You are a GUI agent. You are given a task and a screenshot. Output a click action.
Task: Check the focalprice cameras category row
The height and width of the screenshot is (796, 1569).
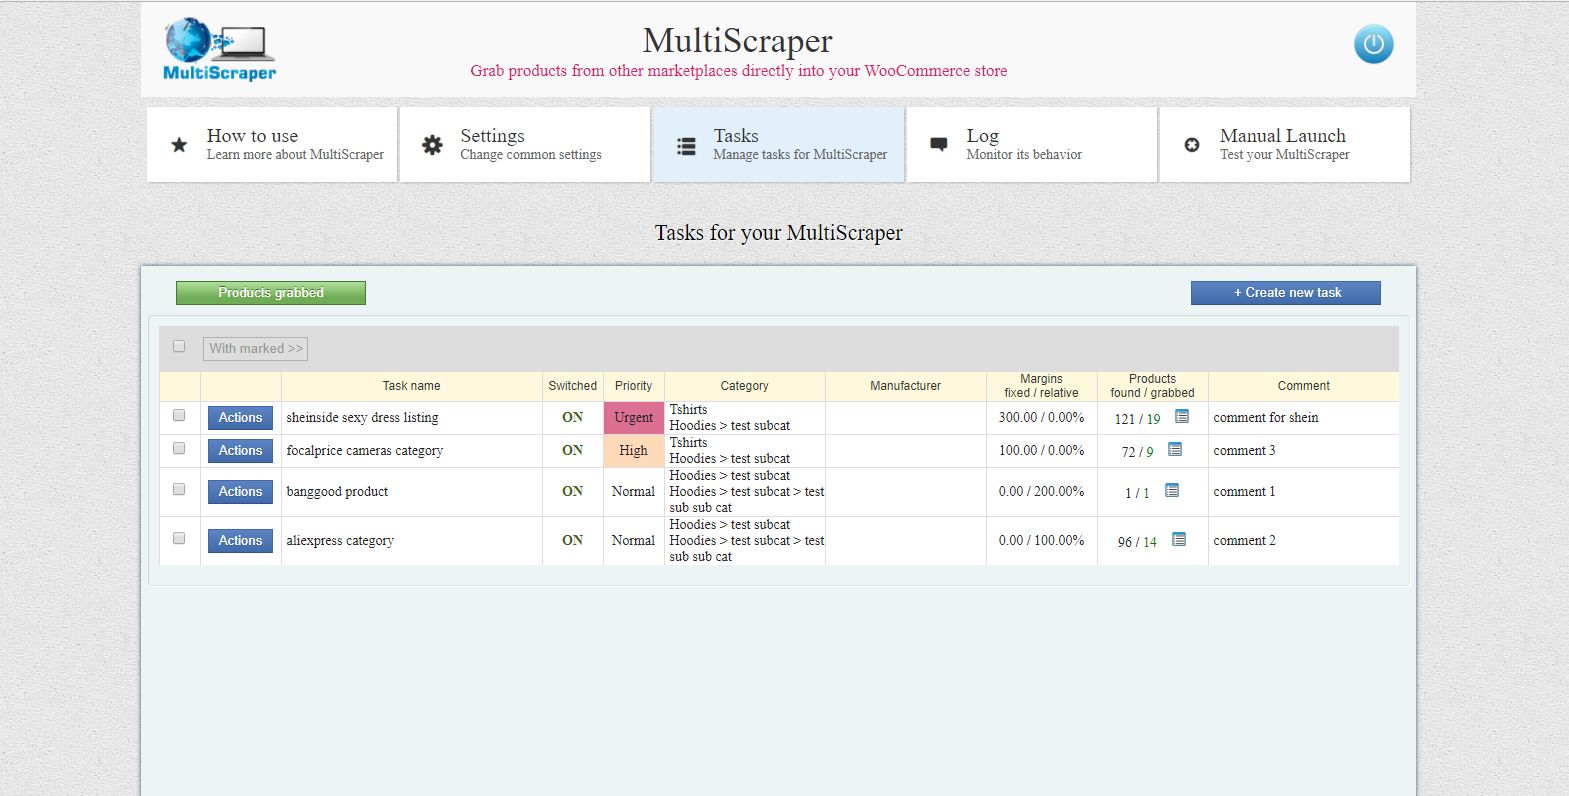179,448
